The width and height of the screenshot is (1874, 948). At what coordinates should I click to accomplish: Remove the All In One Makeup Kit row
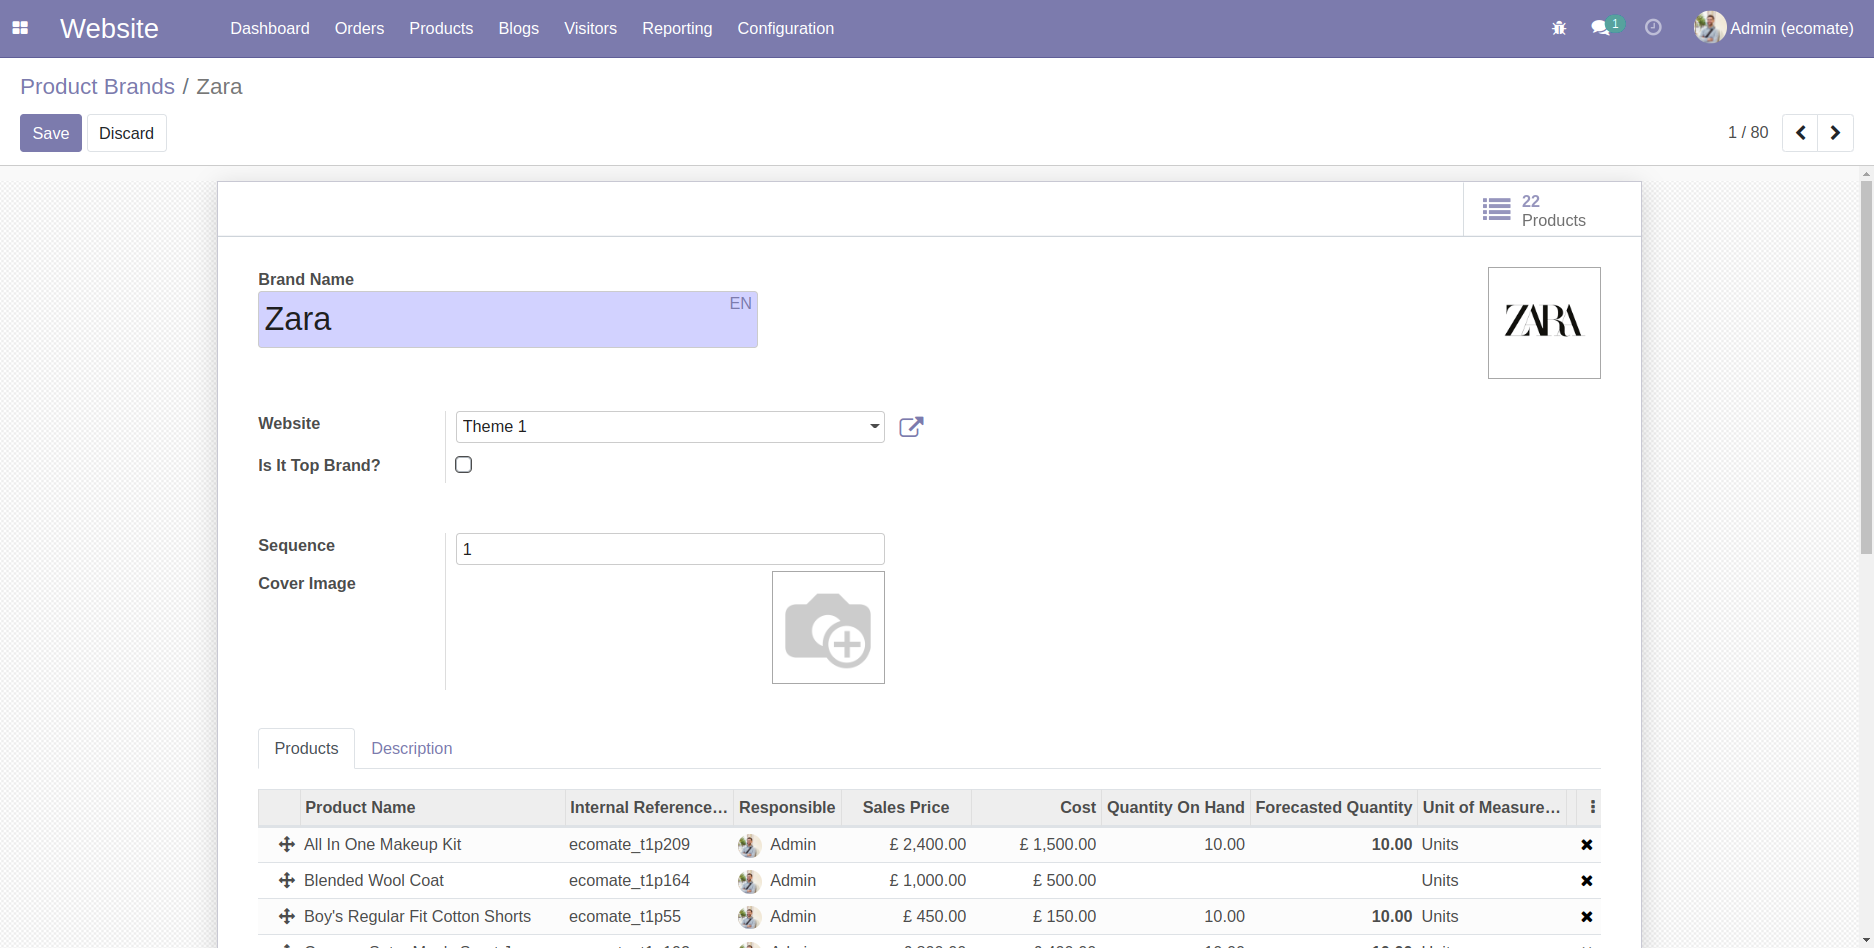coord(1586,845)
